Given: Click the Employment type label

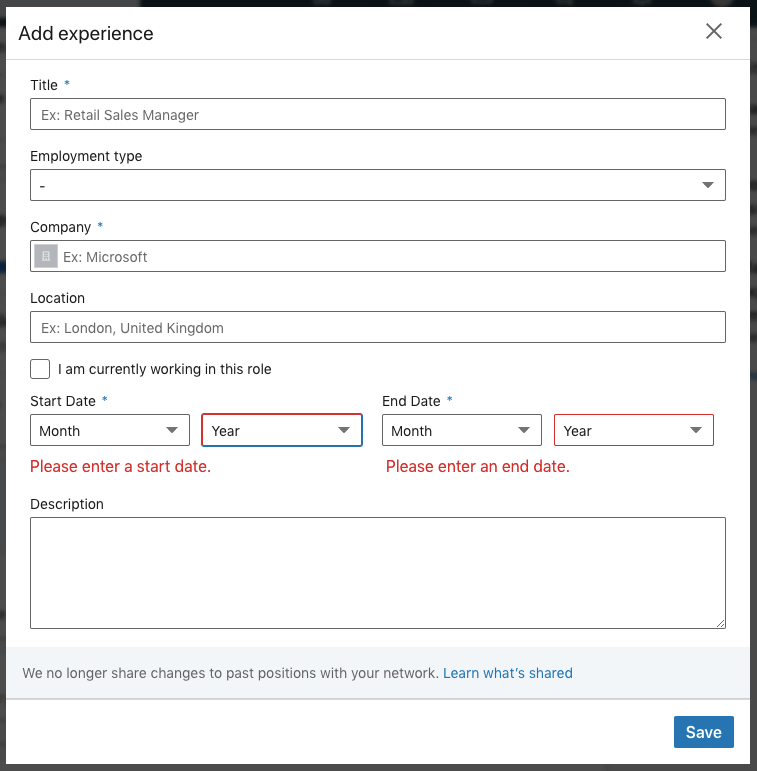Looking at the screenshot, I should 86,156.
